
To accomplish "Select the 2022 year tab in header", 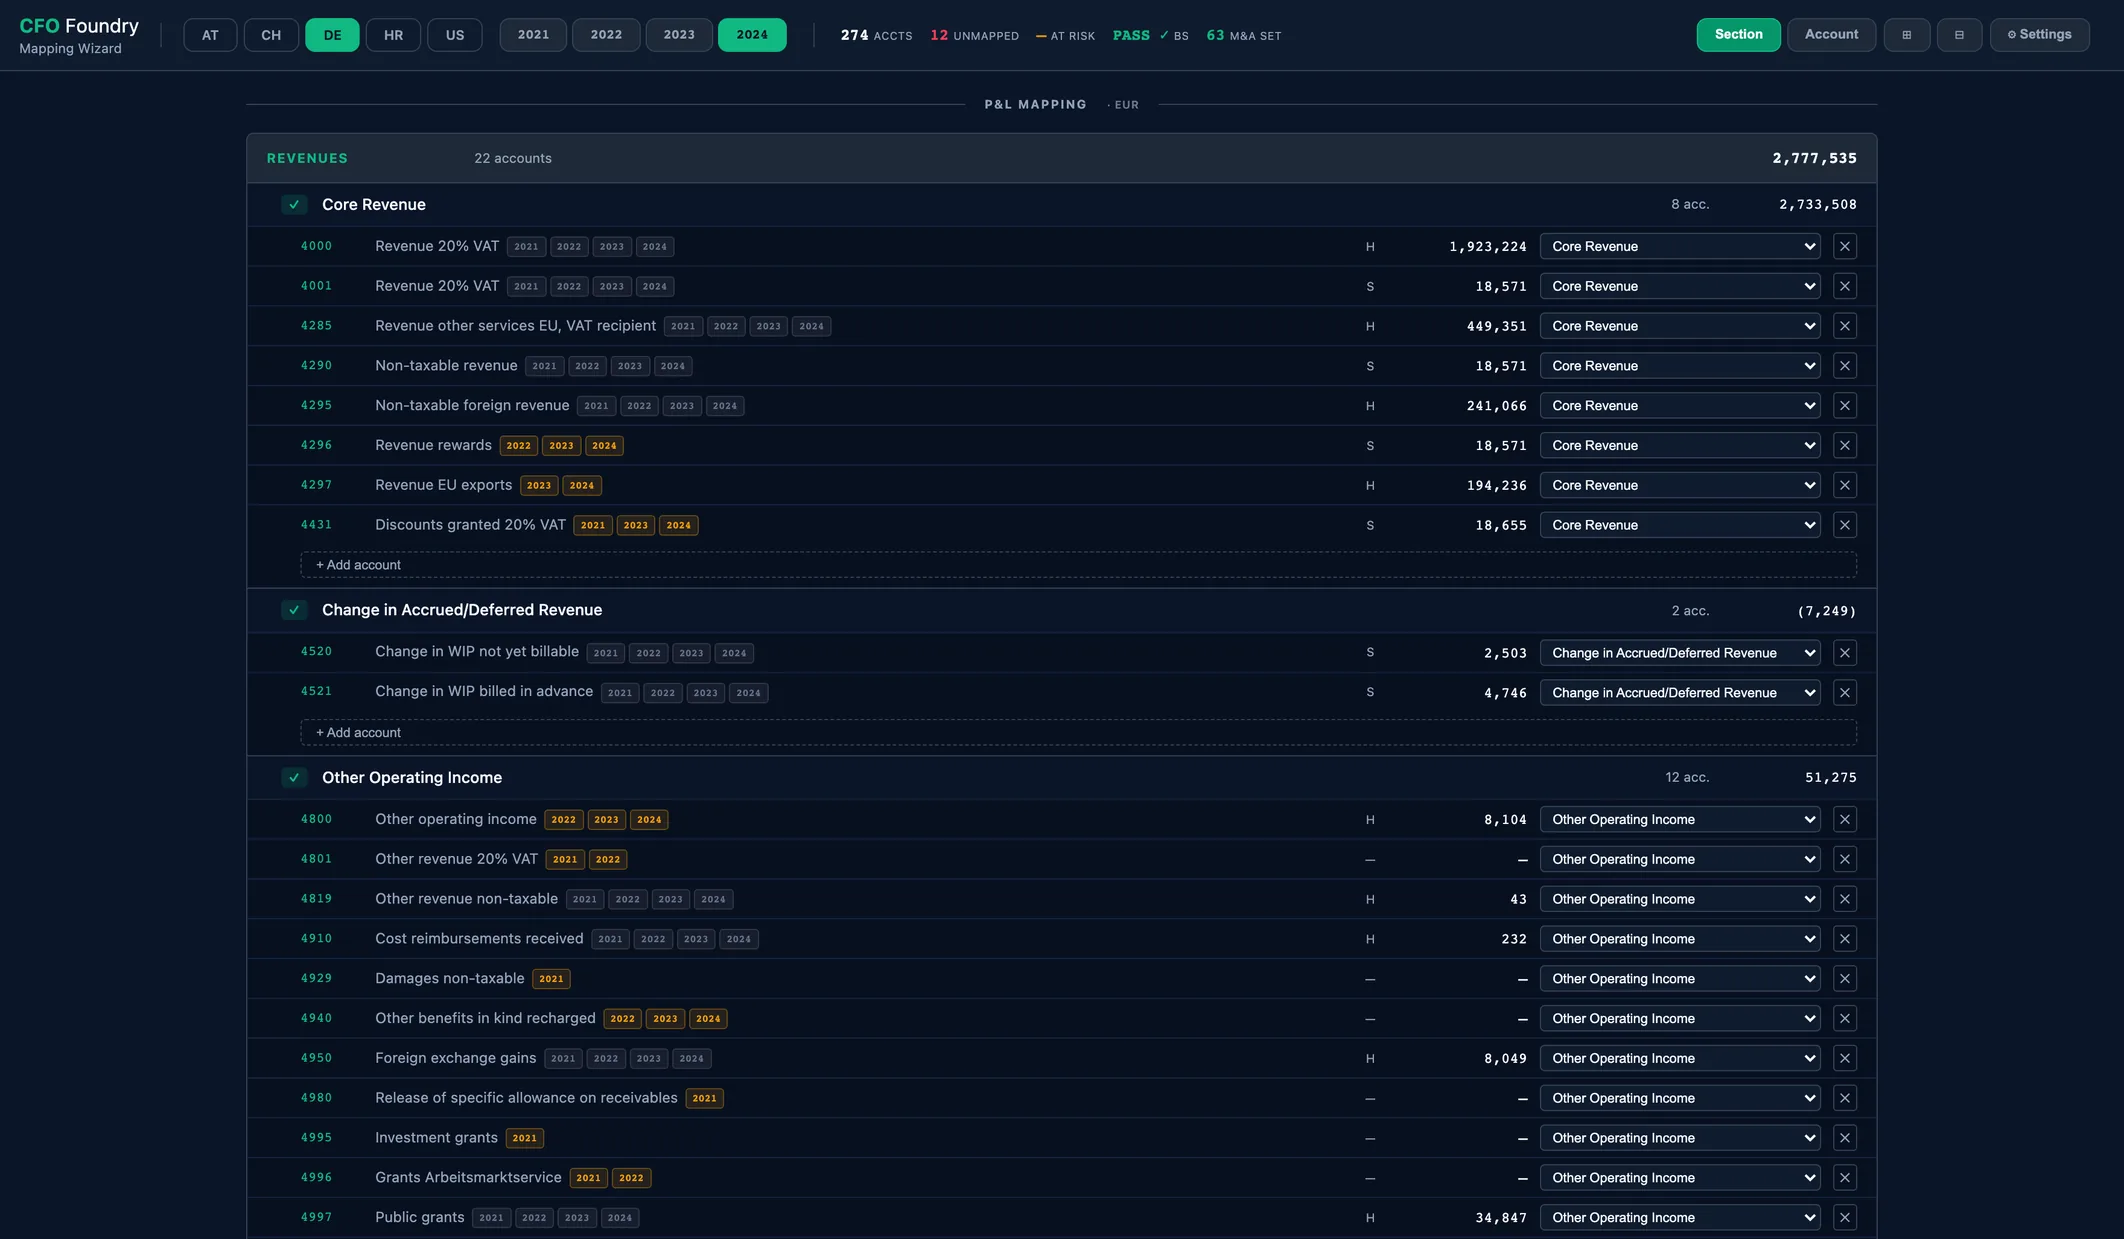I will 606,35.
